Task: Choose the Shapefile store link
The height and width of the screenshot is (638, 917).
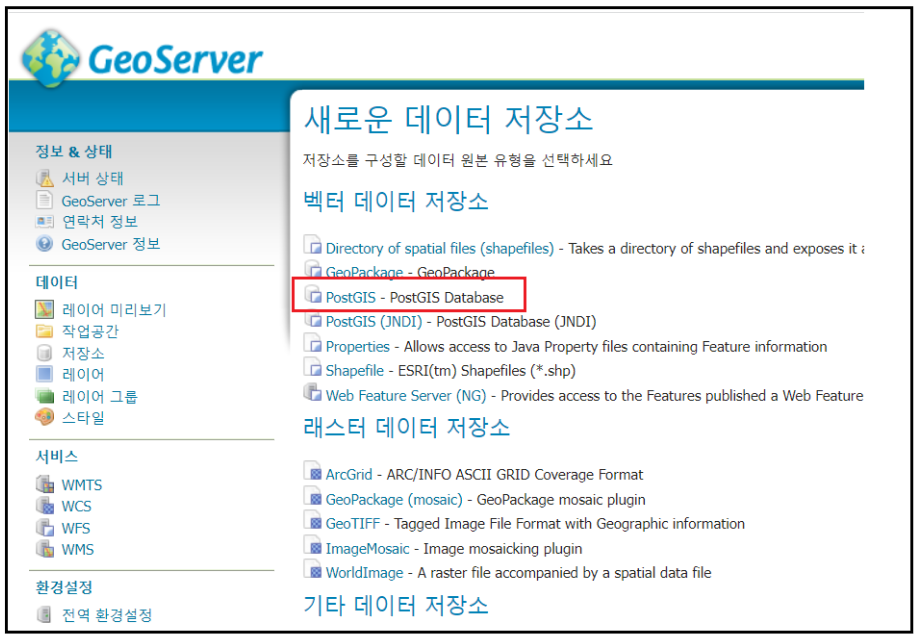Action: point(355,371)
